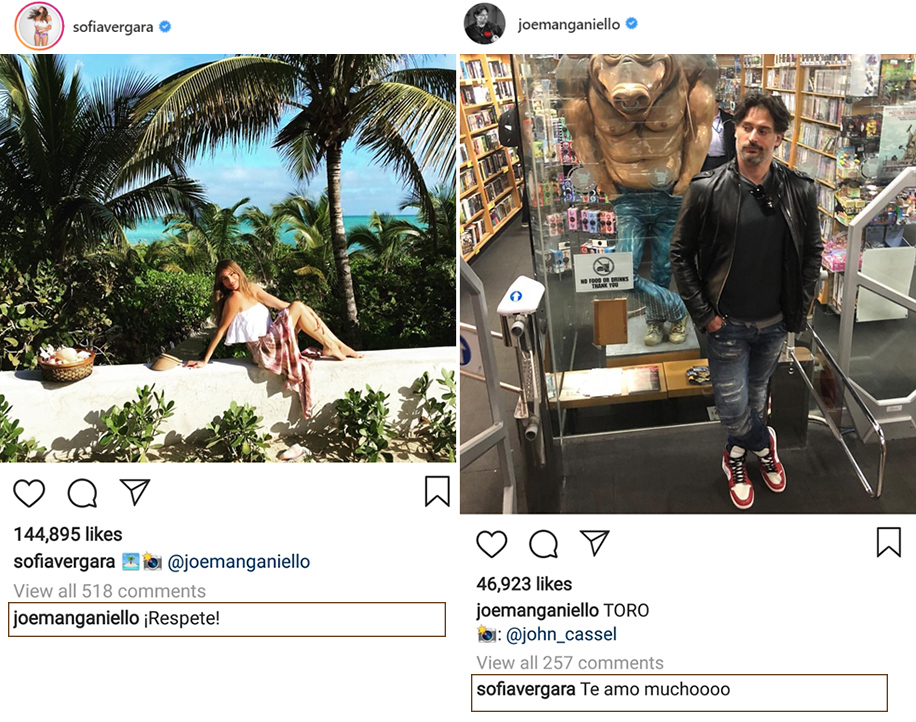Save the joemanganiello TORO post
916x722 pixels.
click(x=888, y=543)
